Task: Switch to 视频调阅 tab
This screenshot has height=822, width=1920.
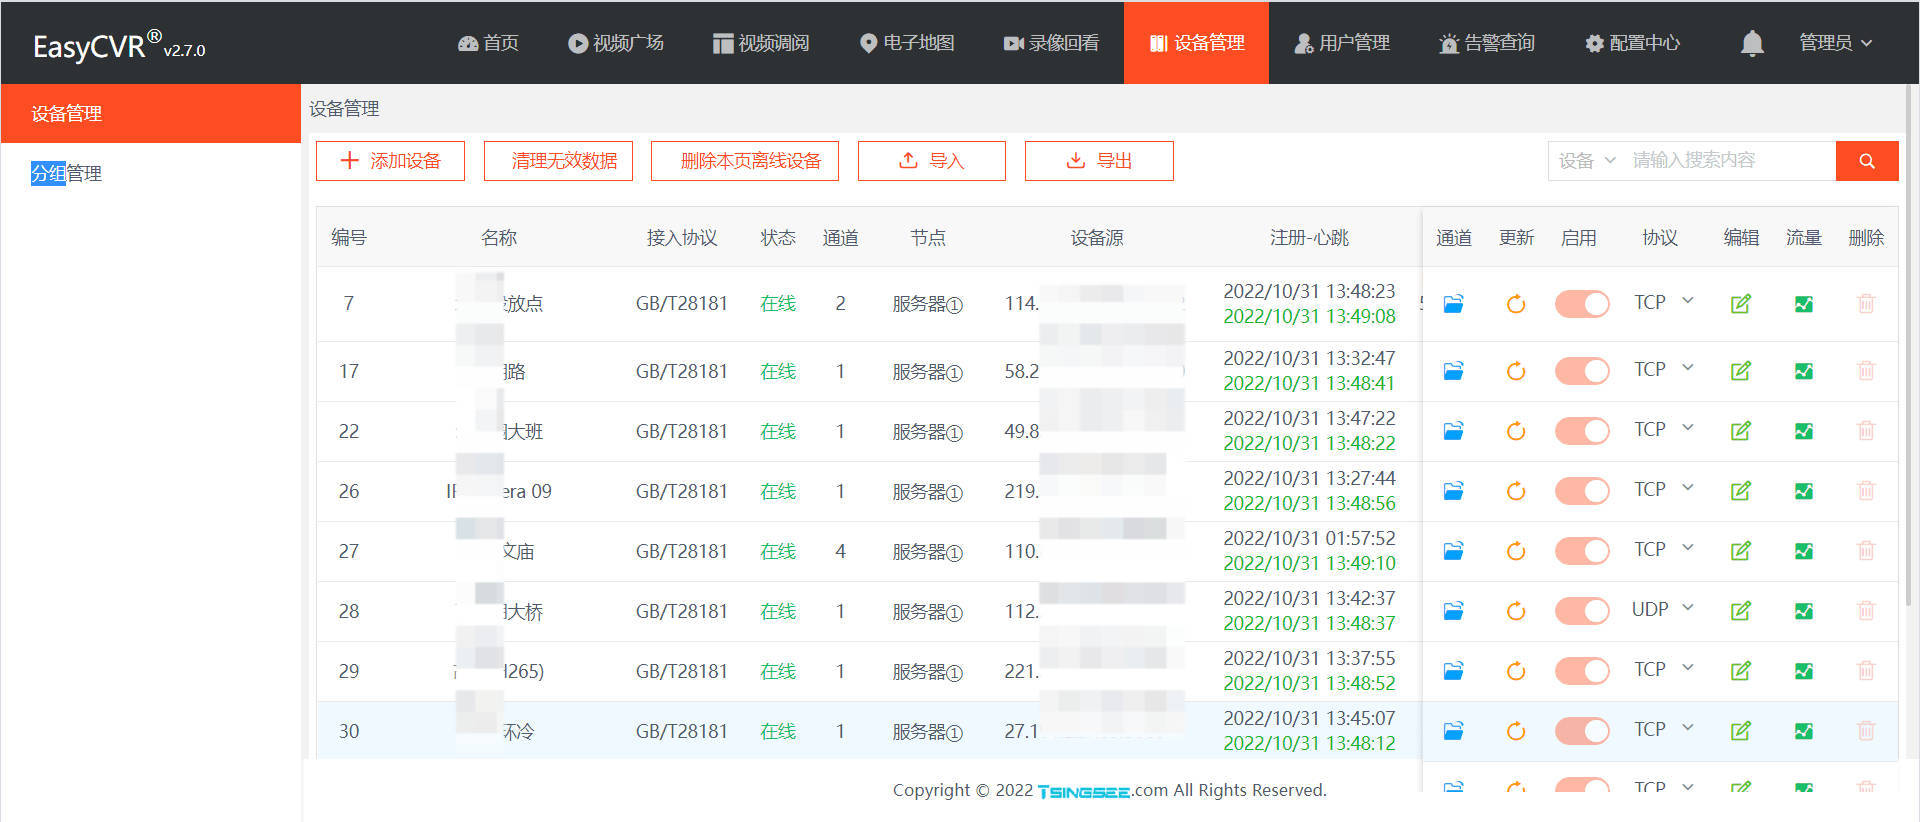Action: (x=761, y=43)
